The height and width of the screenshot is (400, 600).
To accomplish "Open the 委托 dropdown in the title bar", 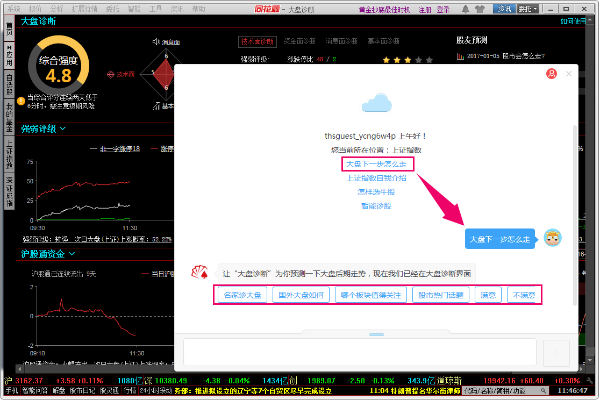I will pyautogui.click(x=528, y=9).
